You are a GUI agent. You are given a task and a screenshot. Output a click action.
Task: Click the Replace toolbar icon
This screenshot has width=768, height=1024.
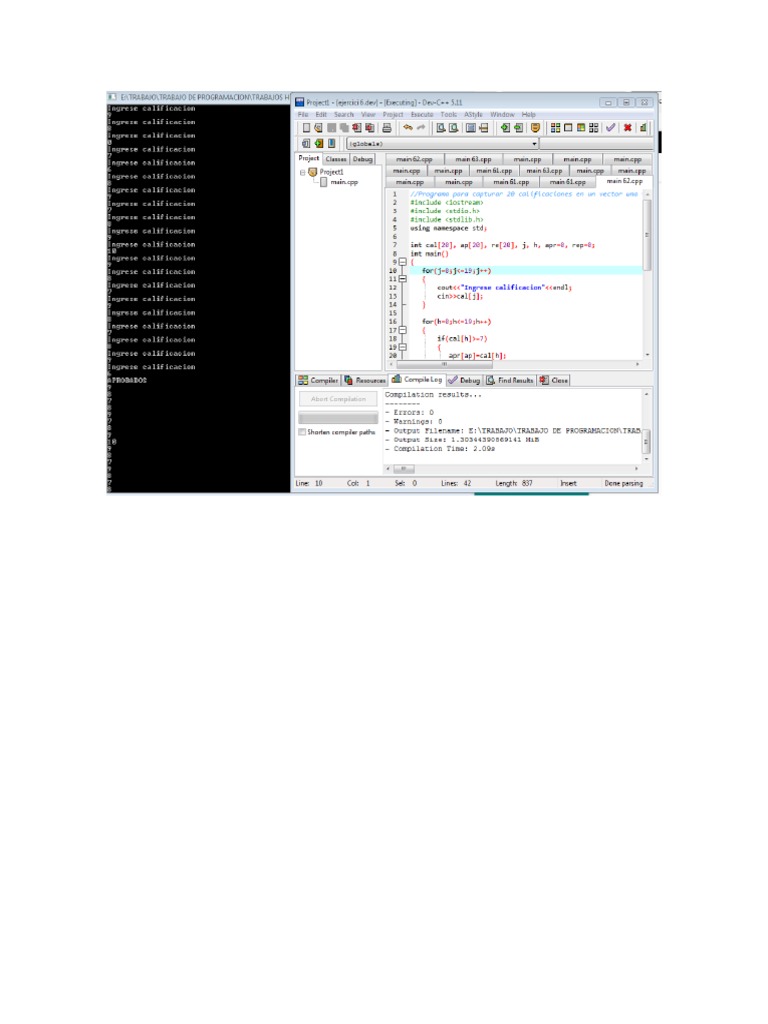453,128
